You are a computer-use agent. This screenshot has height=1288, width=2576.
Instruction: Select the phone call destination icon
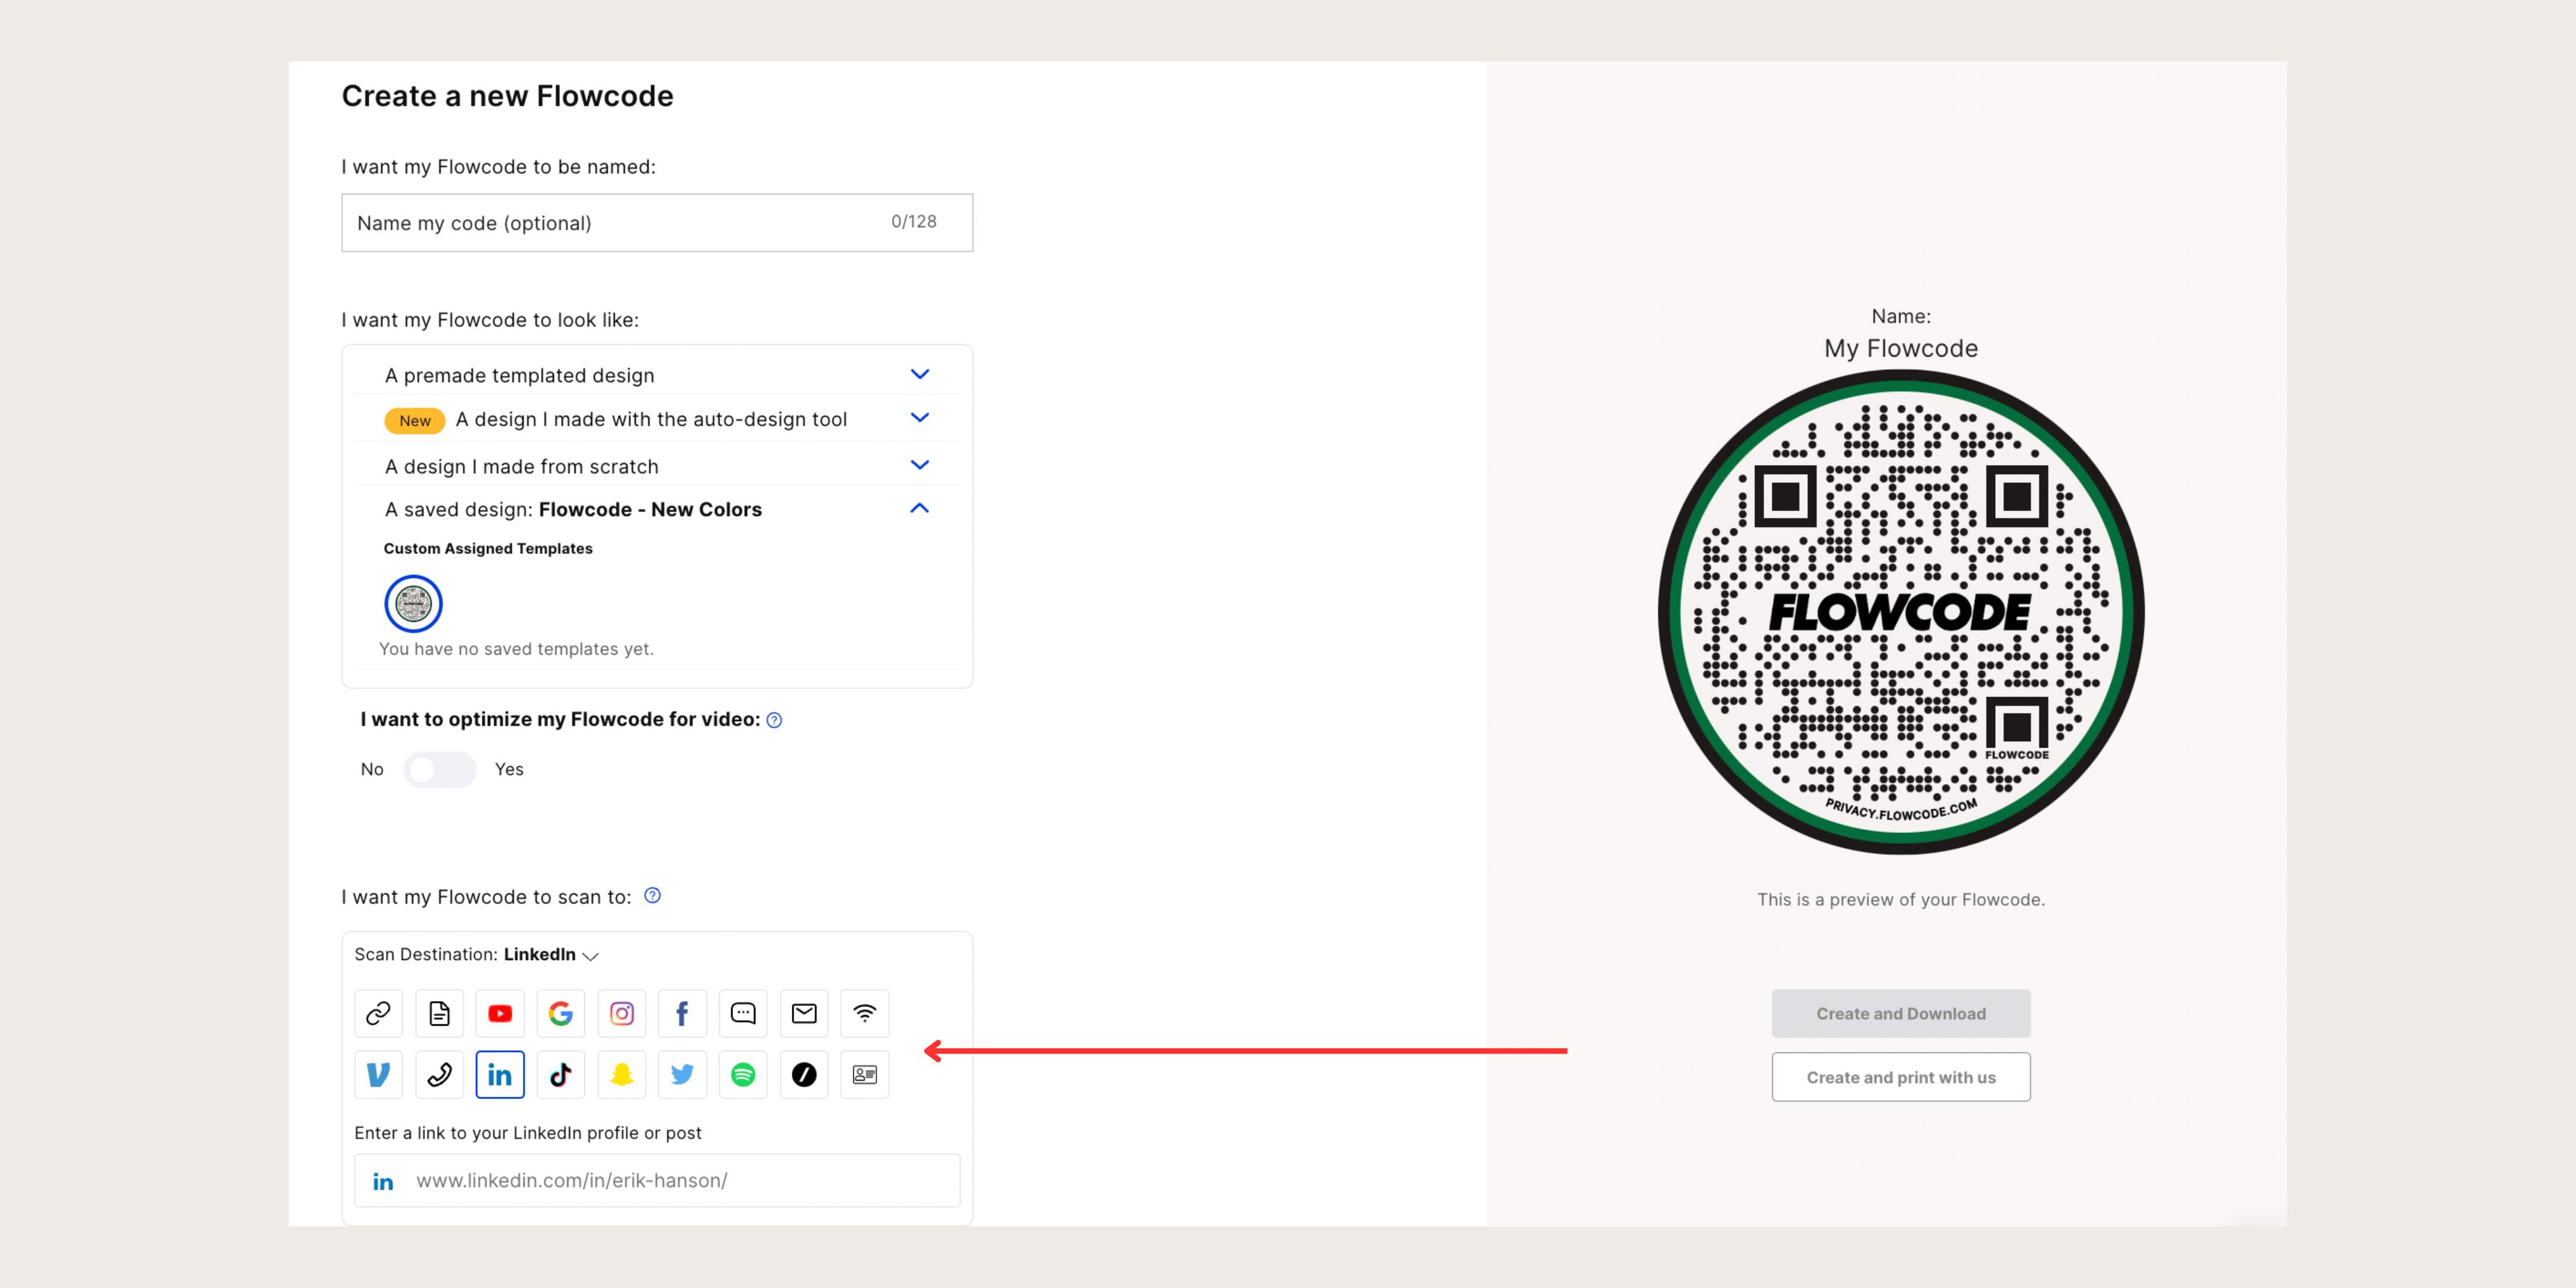coord(439,1075)
